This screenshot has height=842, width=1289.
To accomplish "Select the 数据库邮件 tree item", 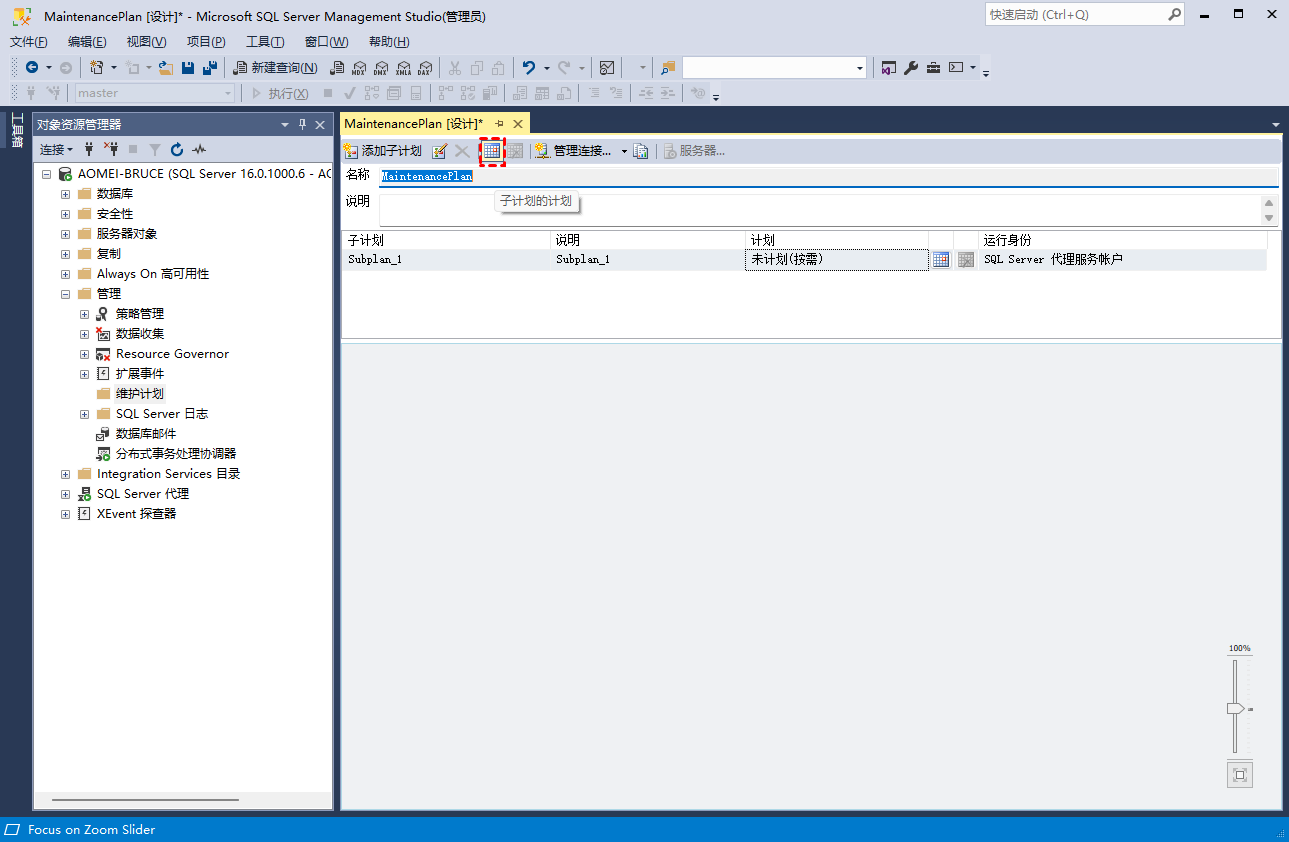I will [145, 434].
